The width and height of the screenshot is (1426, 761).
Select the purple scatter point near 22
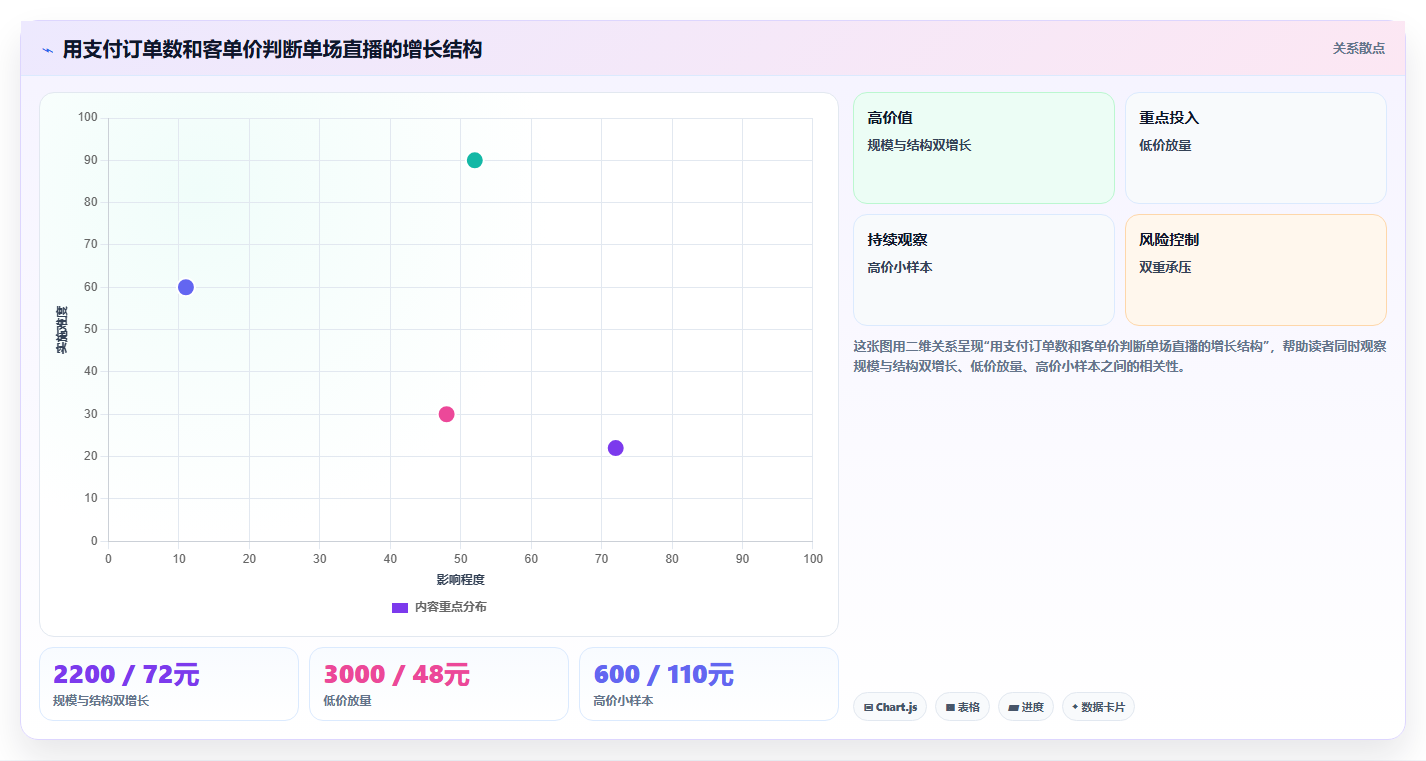[x=616, y=448]
